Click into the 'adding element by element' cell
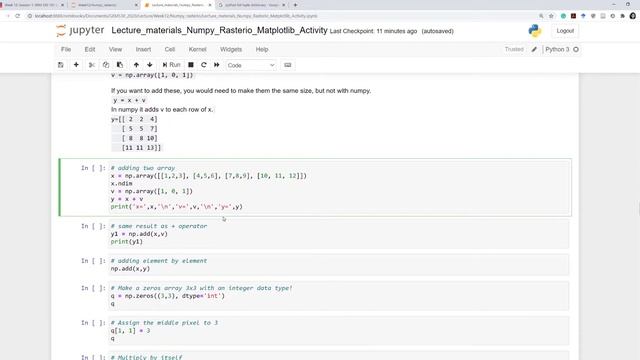 339,264
